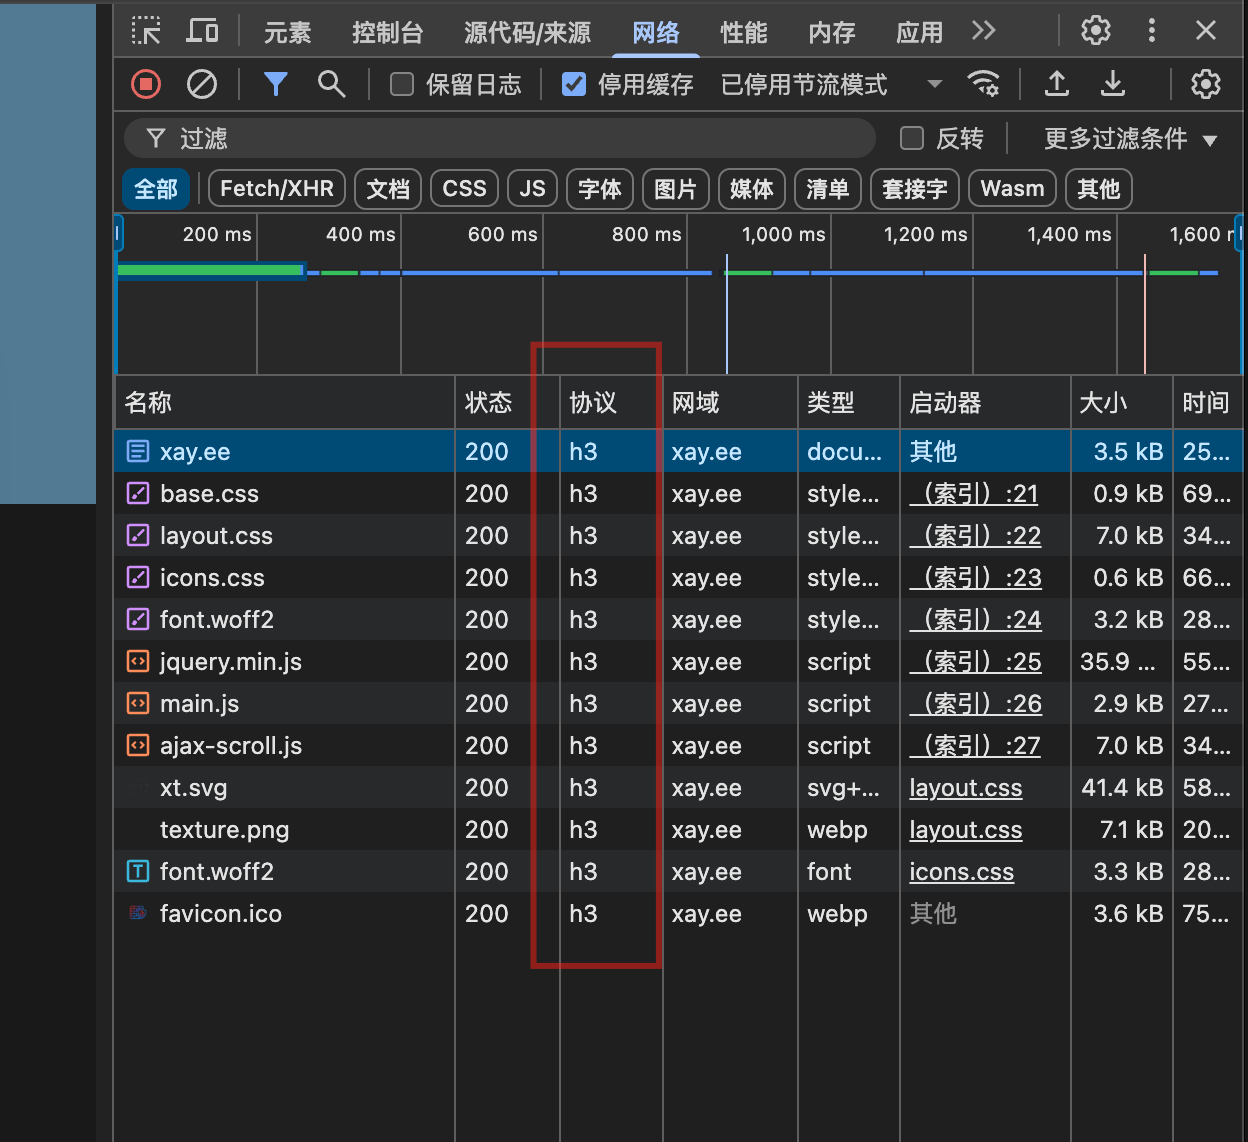
Task: Open the three-dot customize DevTools menu
Action: [1152, 31]
